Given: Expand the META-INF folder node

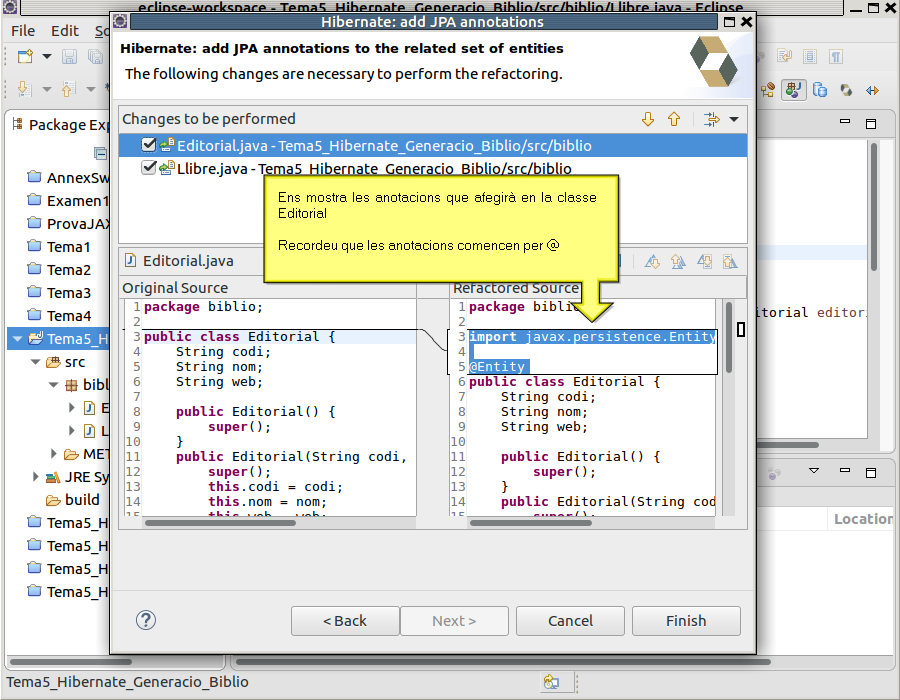Looking at the screenshot, I should click(x=53, y=454).
